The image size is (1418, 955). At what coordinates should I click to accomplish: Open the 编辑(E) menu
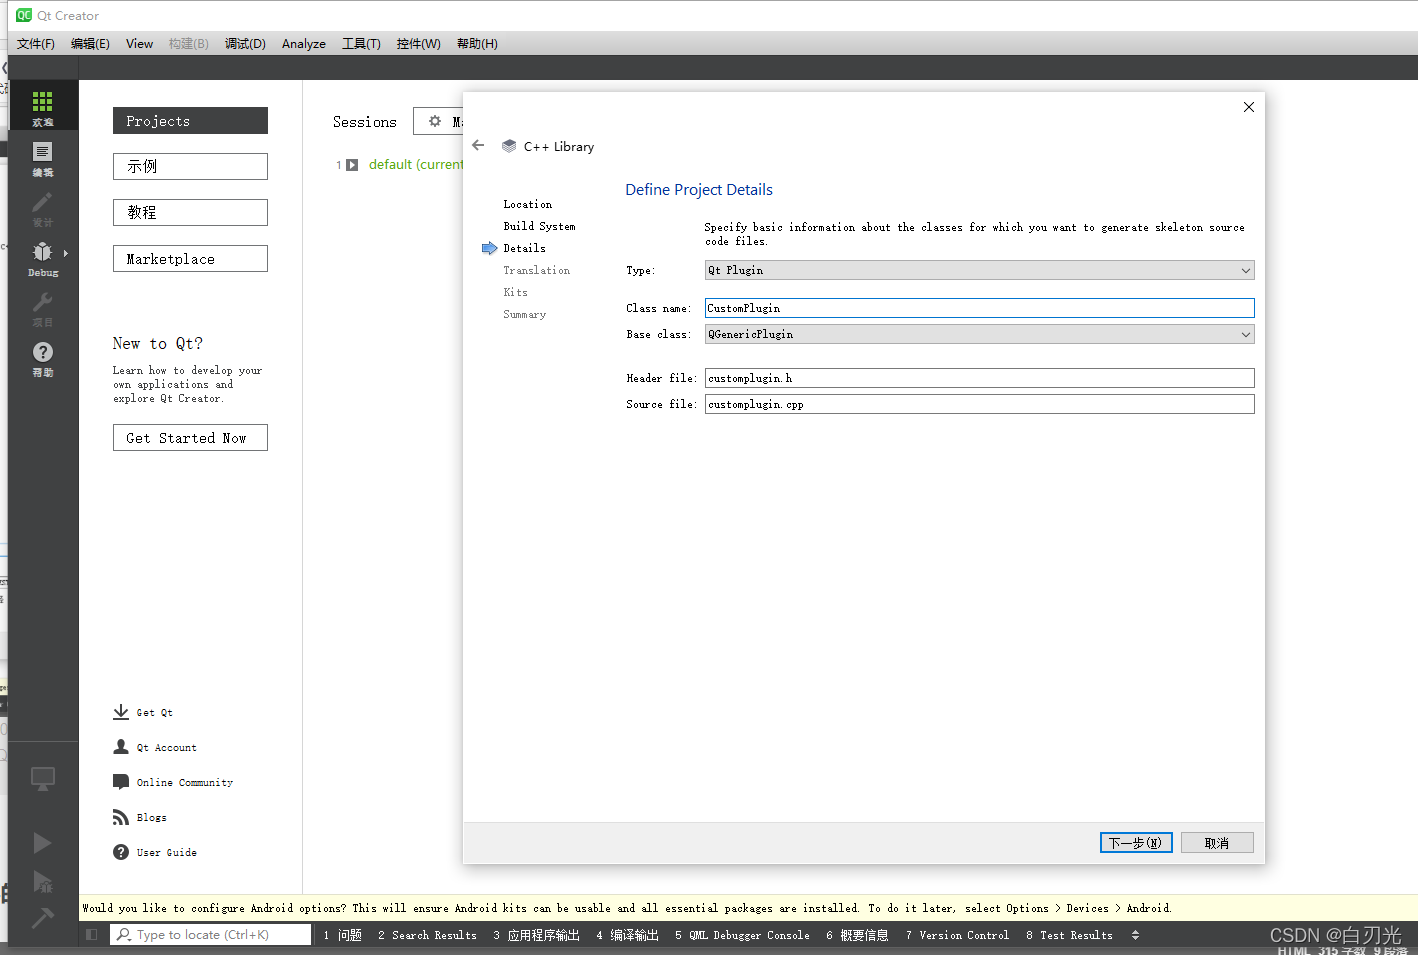coord(90,43)
